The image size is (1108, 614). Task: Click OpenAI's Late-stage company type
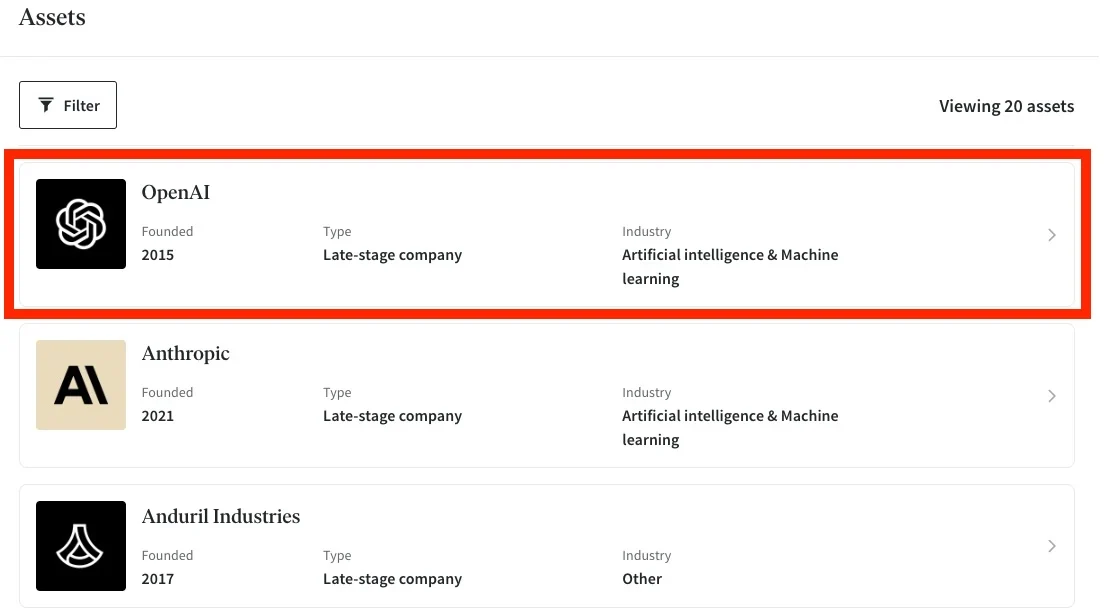[392, 255]
